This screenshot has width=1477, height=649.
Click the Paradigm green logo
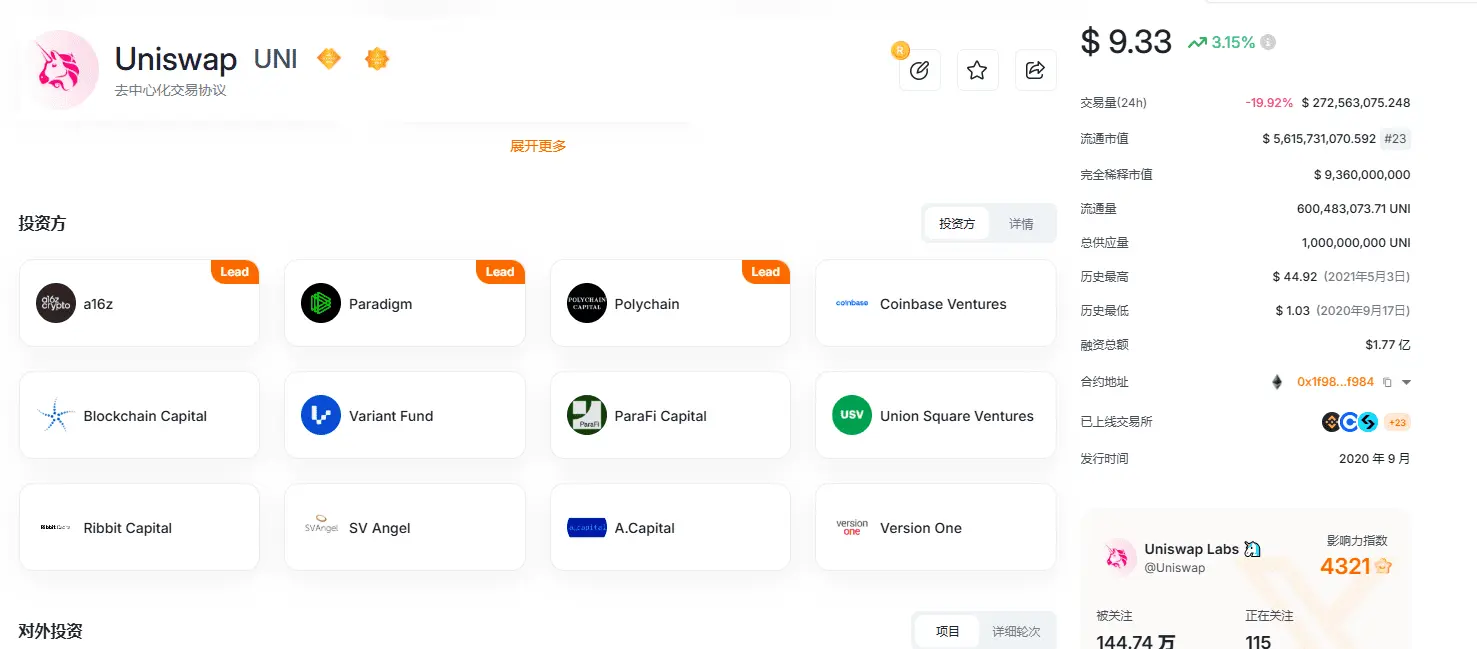point(321,303)
